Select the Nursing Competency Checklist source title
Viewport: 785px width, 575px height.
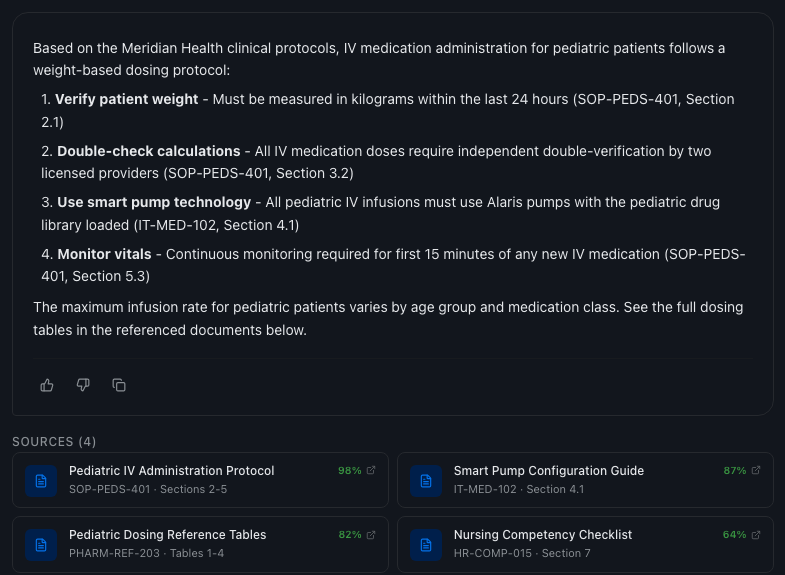tap(542, 535)
